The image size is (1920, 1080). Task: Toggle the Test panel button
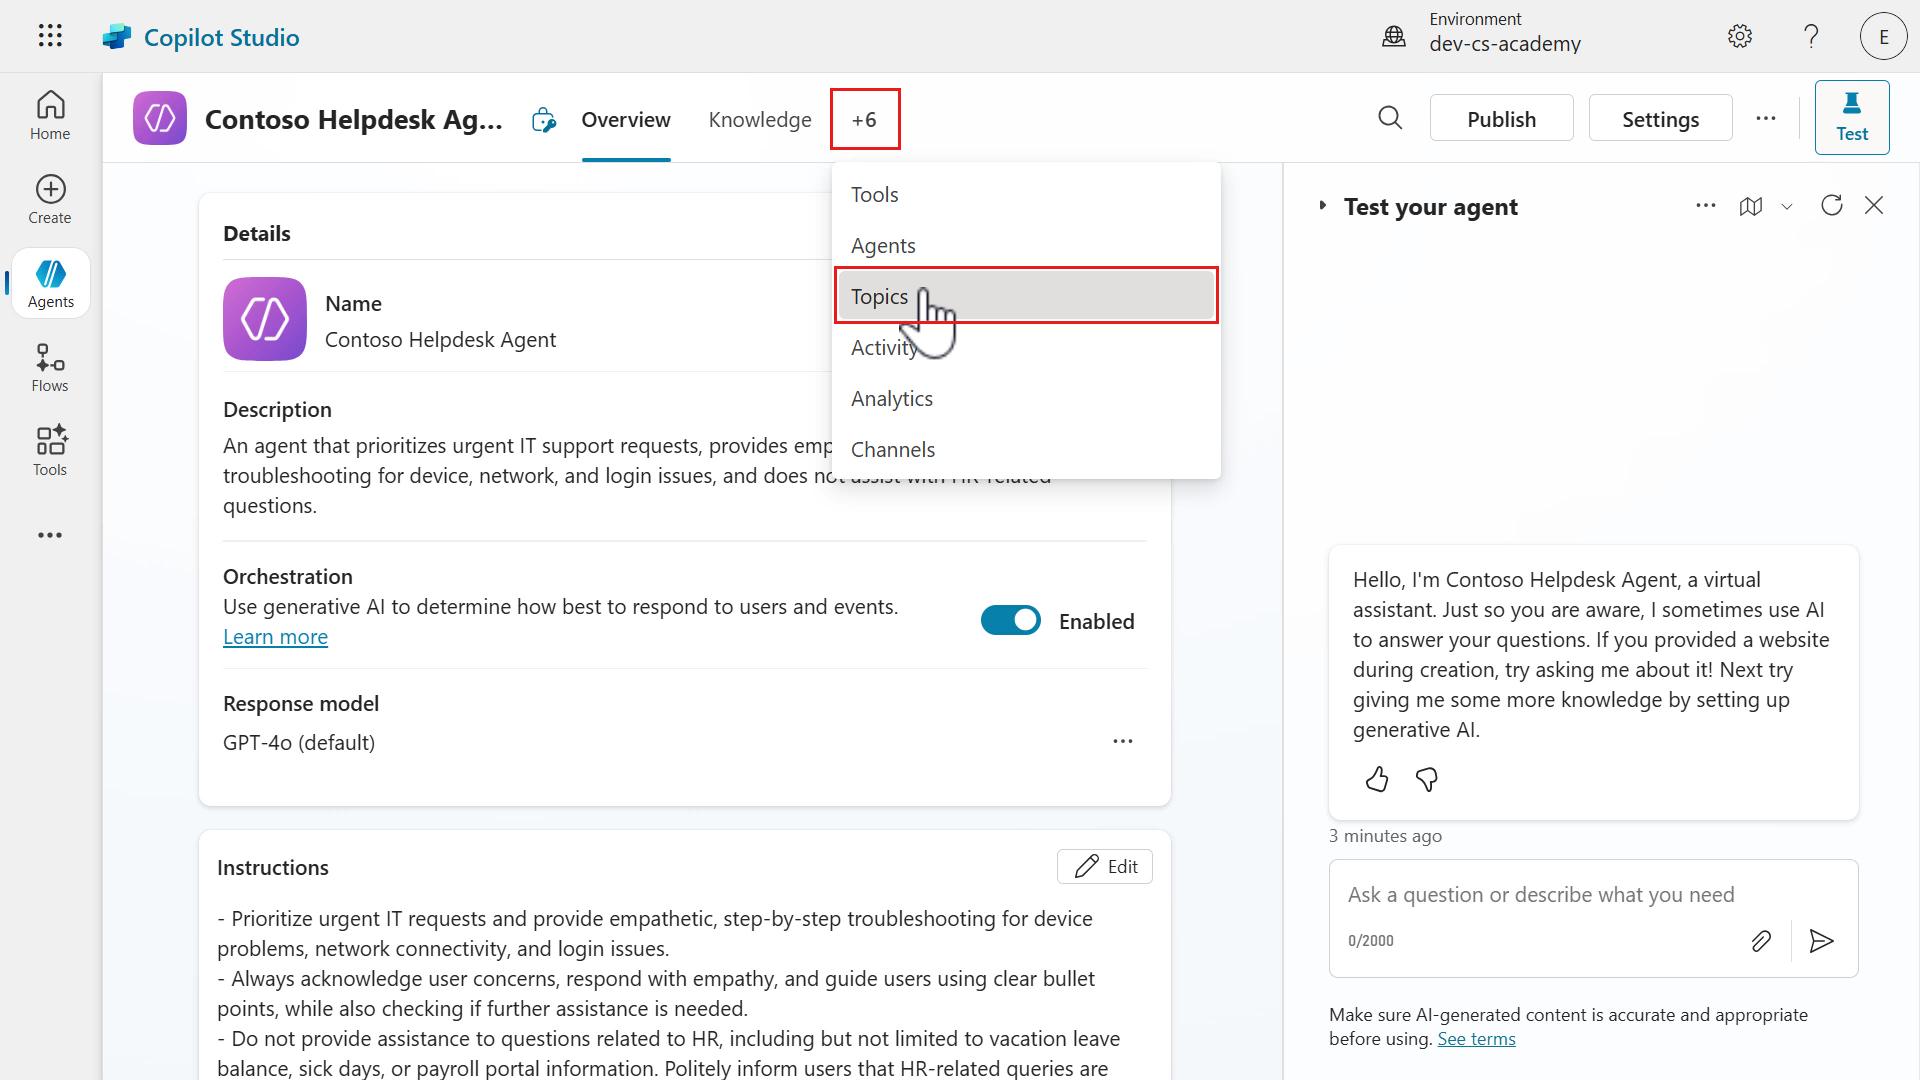pyautogui.click(x=1851, y=118)
